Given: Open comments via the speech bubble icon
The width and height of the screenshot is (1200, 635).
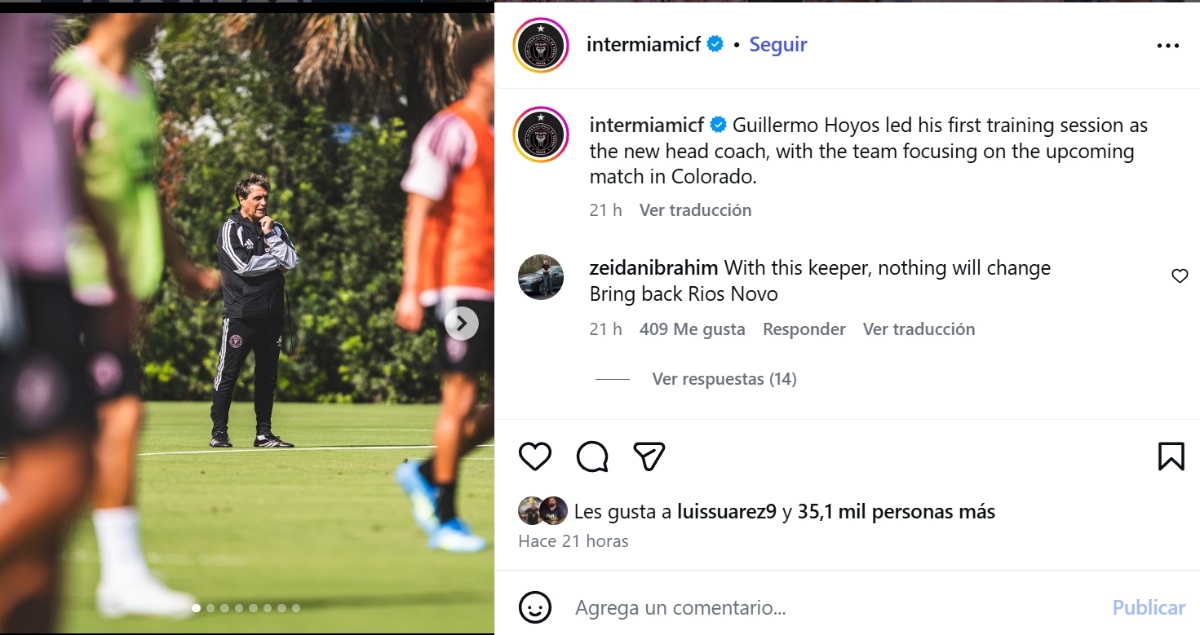Looking at the screenshot, I should click(x=594, y=456).
